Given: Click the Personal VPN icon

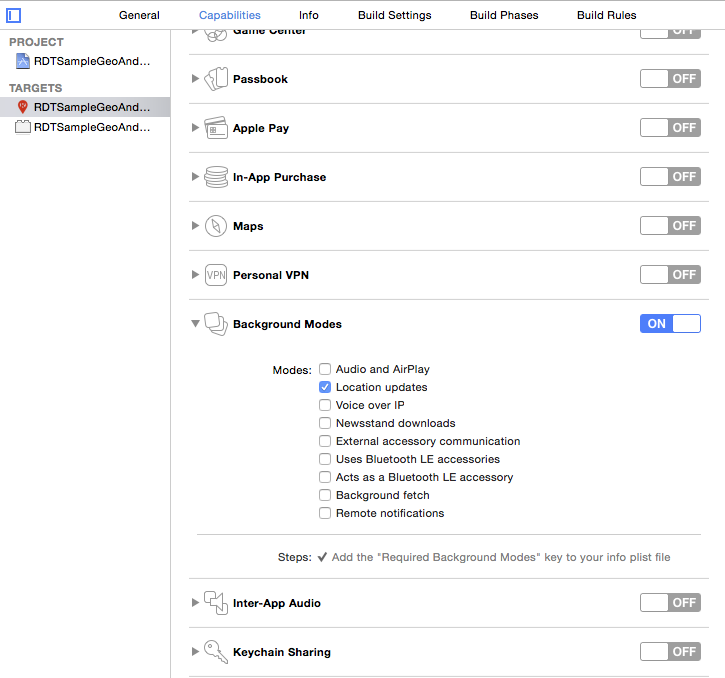Looking at the screenshot, I should tap(217, 275).
